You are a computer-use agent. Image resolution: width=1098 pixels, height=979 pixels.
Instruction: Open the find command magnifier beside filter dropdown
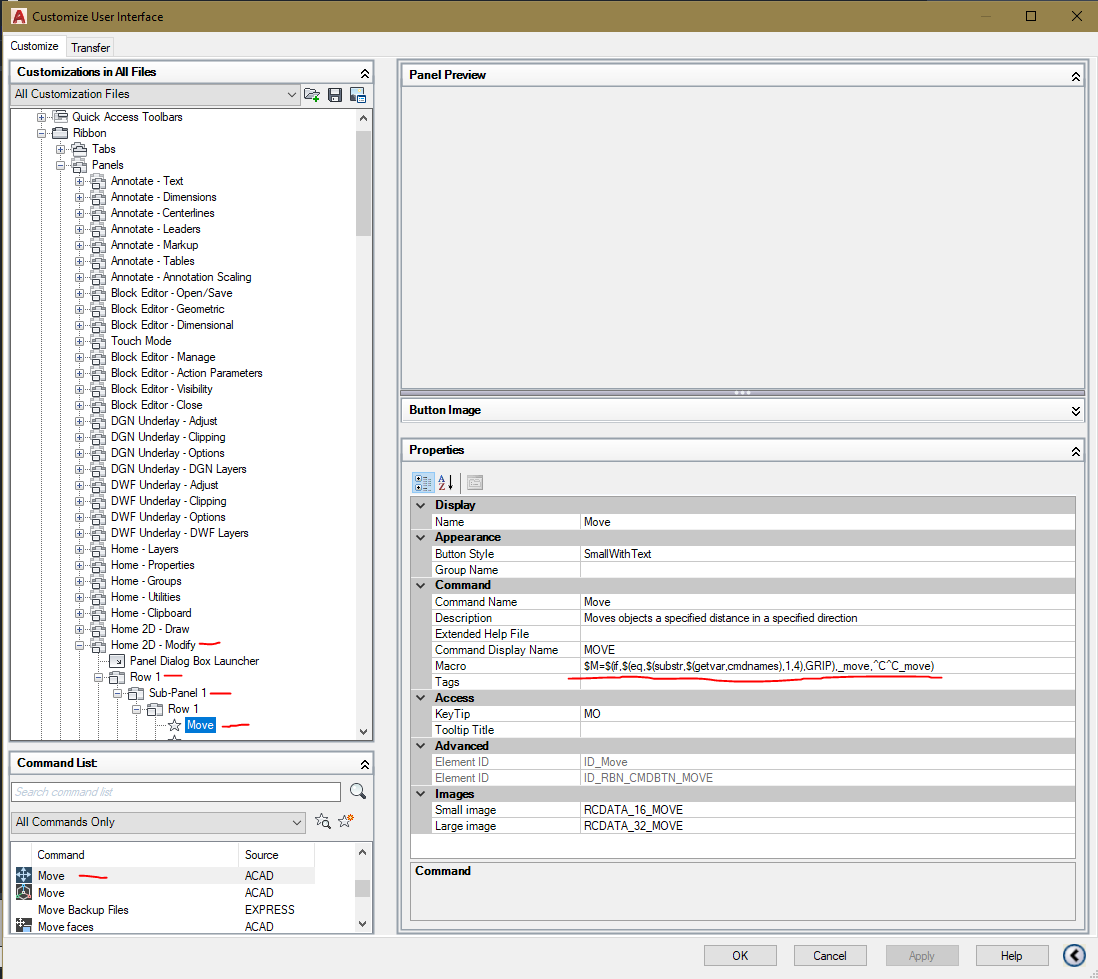coord(322,821)
